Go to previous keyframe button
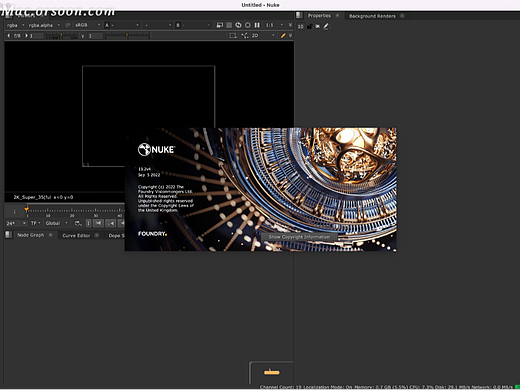520x390 pixels. [111, 223]
